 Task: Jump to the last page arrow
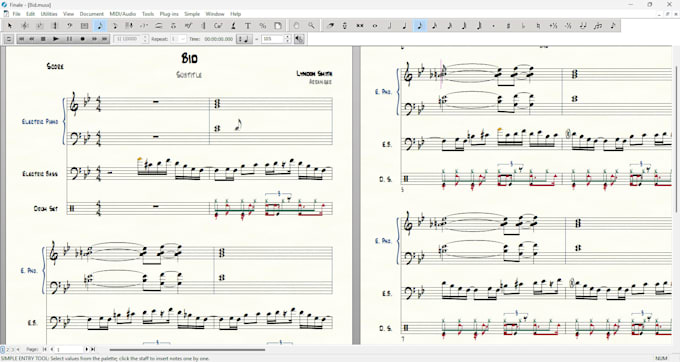(92, 349)
